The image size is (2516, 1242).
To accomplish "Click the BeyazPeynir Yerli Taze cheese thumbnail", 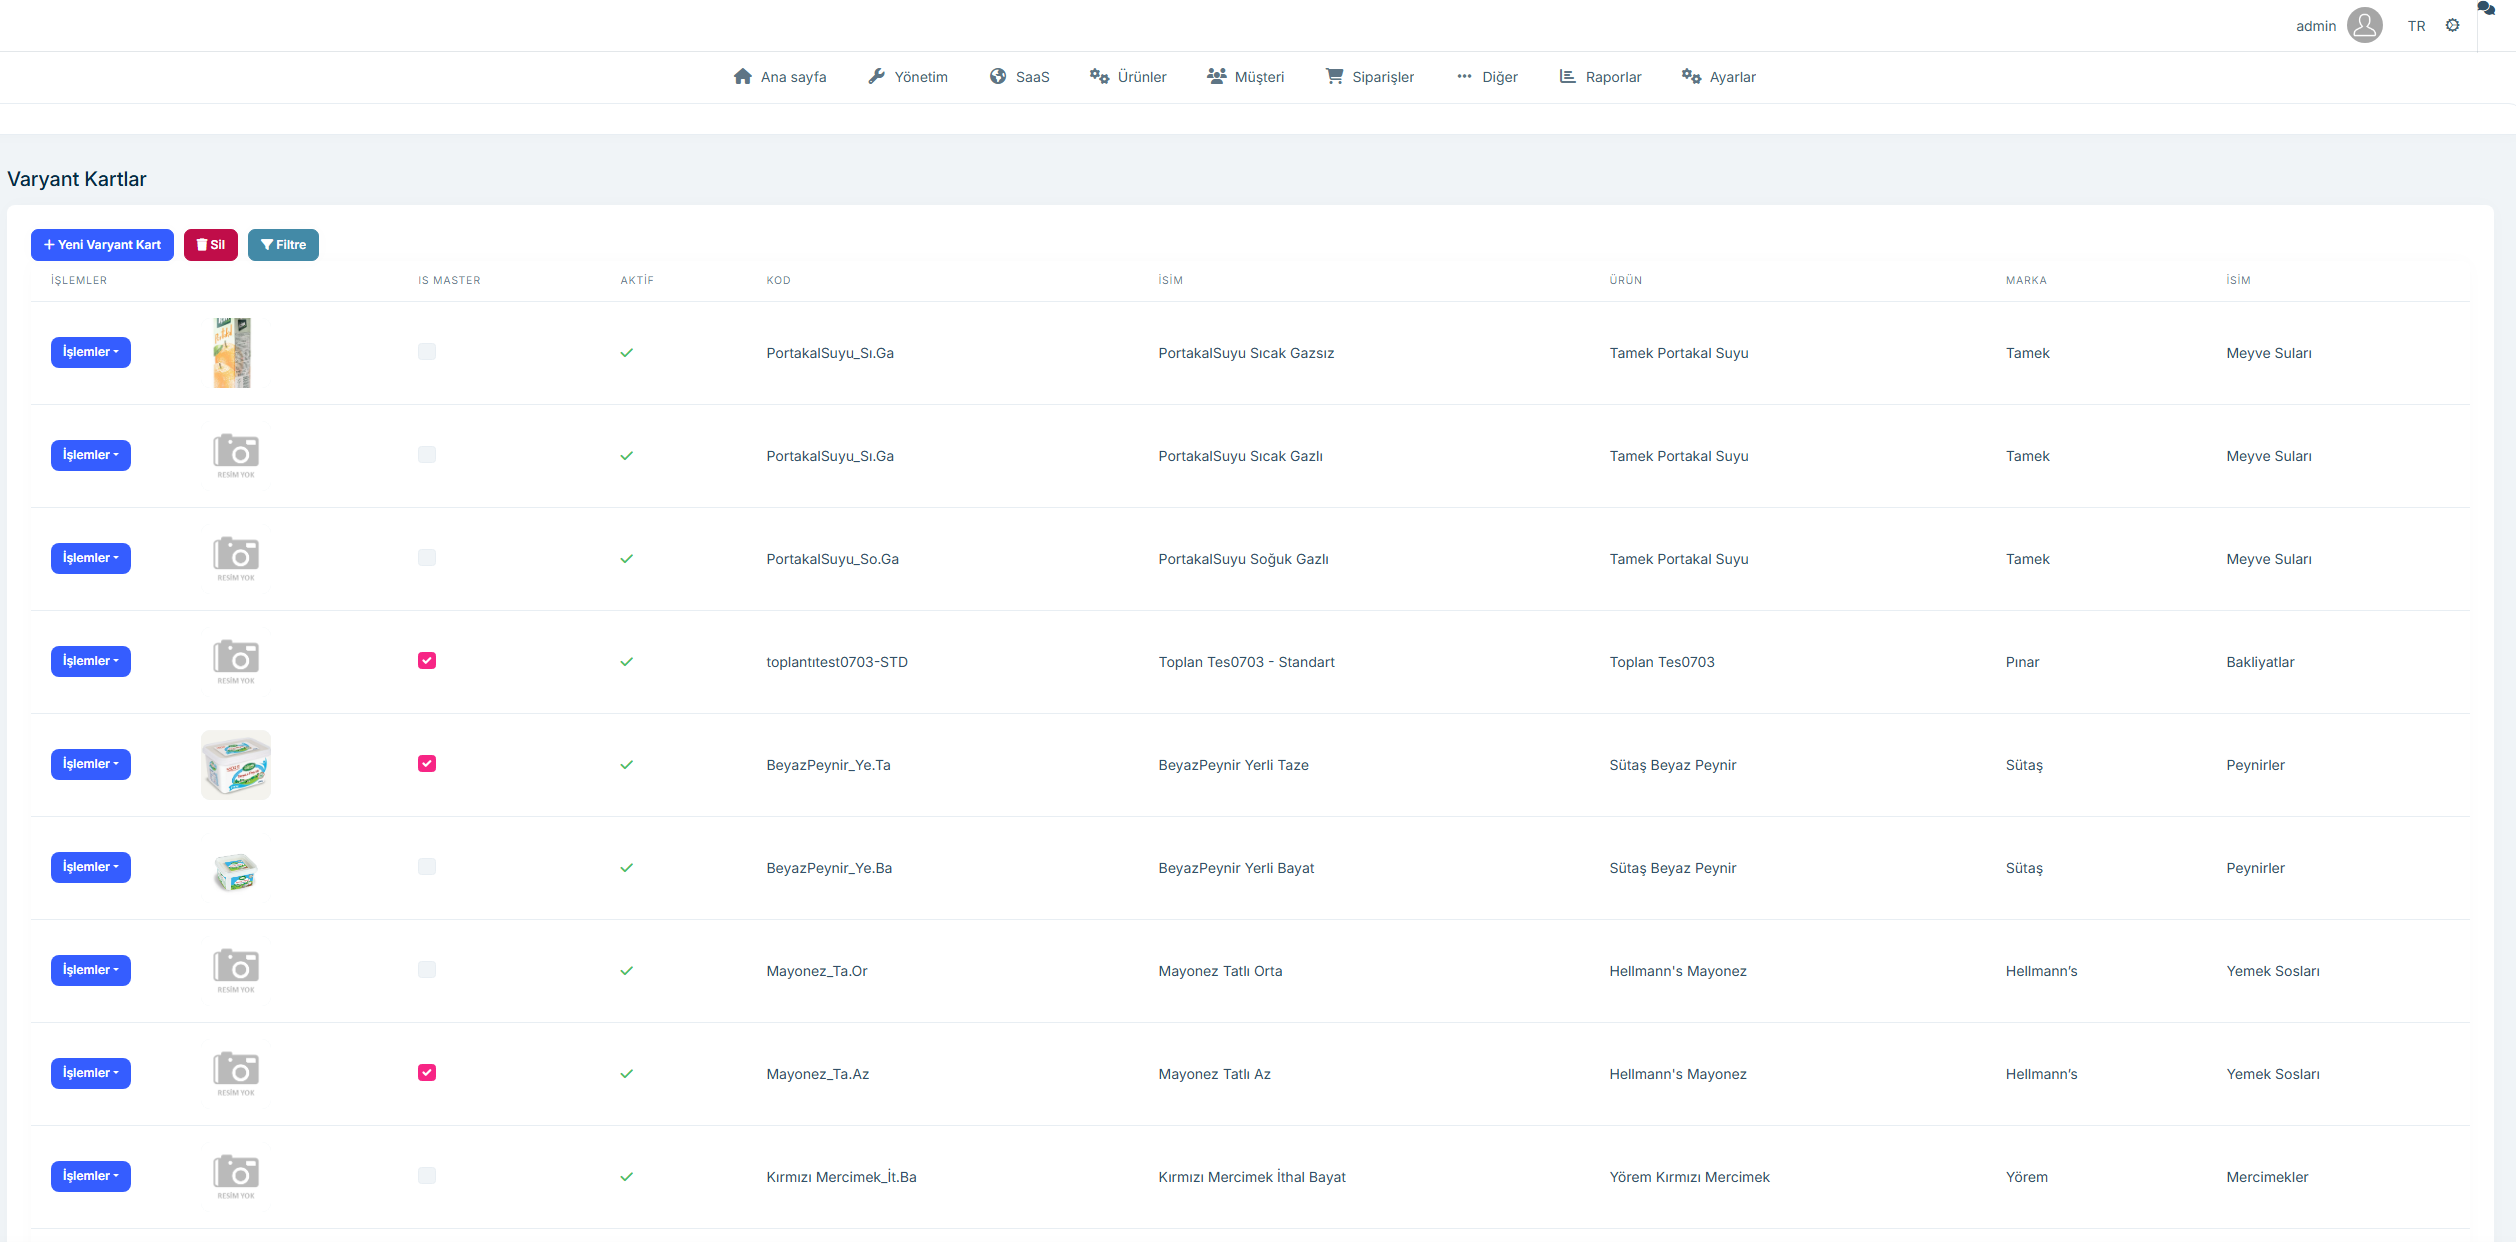I will pyautogui.click(x=236, y=765).
